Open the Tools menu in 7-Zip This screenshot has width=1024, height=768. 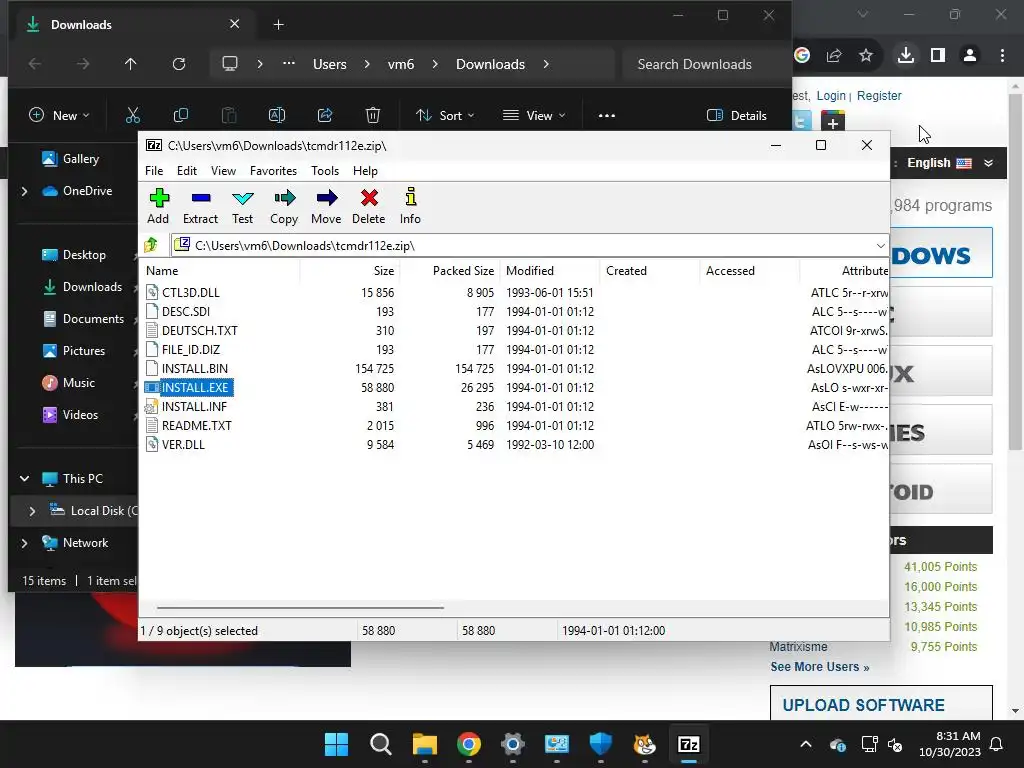pyautogui.click(x=325, y=170)
